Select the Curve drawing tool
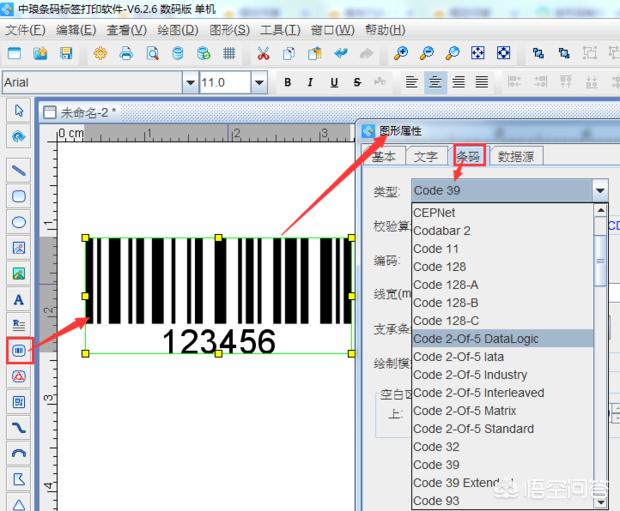The width and height of the screenshot is (620, 511). [19, 428]
